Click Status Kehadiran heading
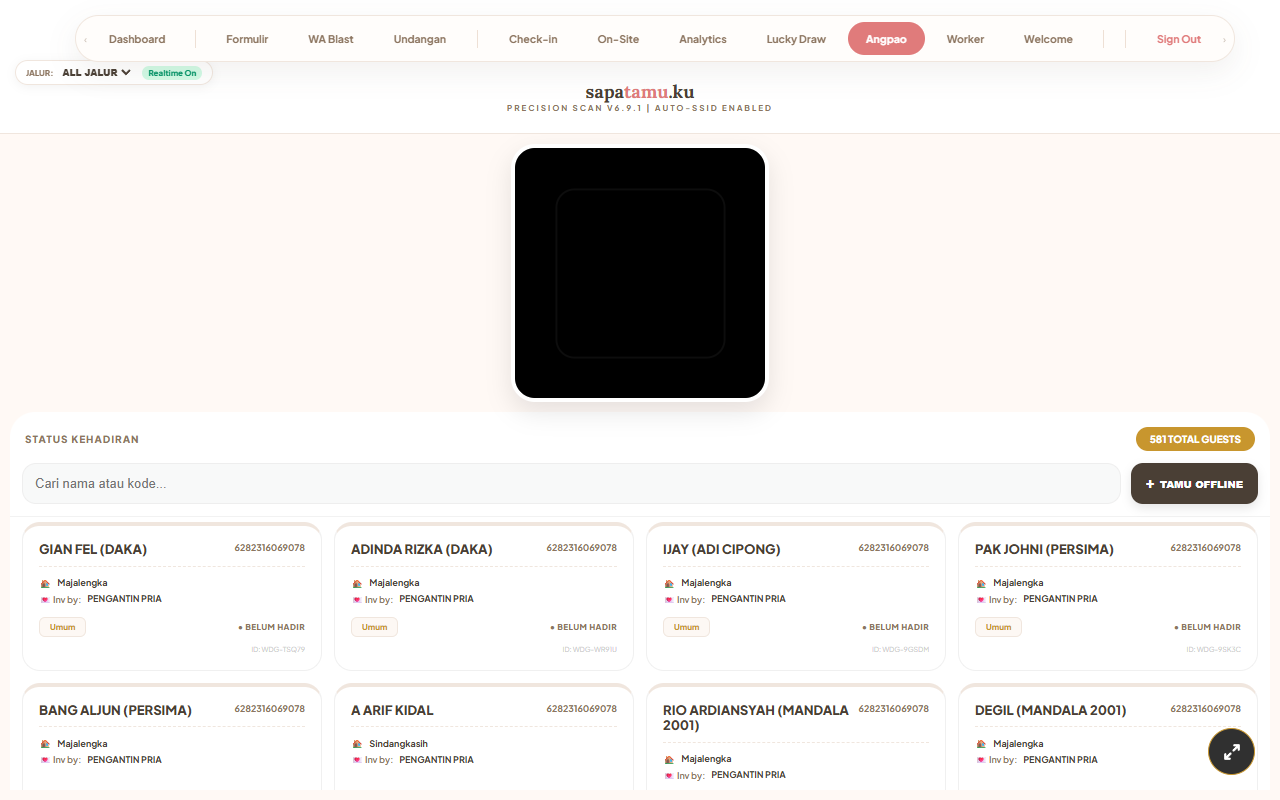 tap(82, 439)
